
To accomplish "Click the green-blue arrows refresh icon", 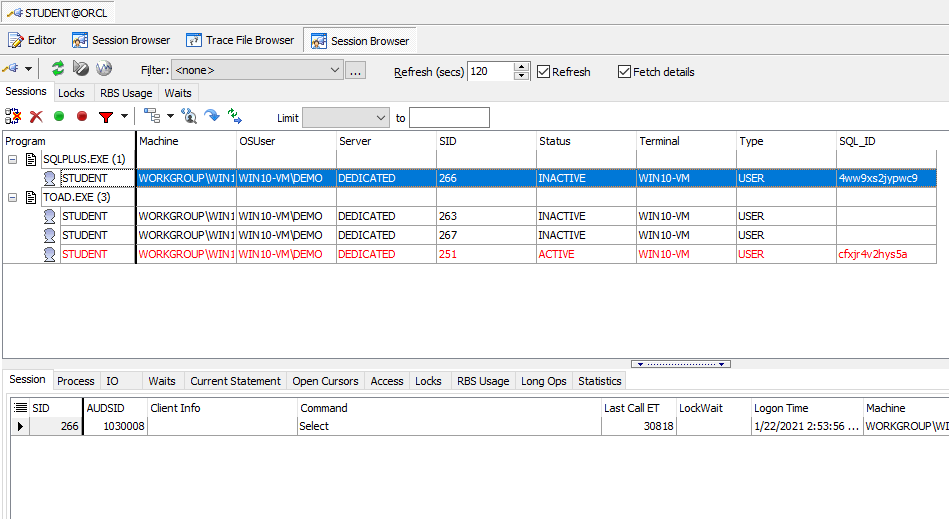I will tap(235, 116).
